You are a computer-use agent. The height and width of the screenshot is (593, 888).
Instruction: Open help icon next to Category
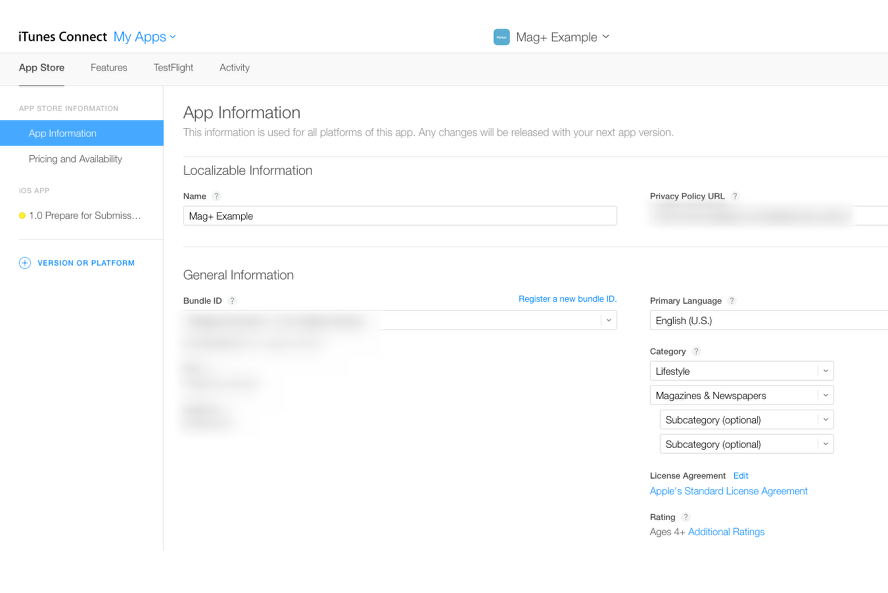696,351
